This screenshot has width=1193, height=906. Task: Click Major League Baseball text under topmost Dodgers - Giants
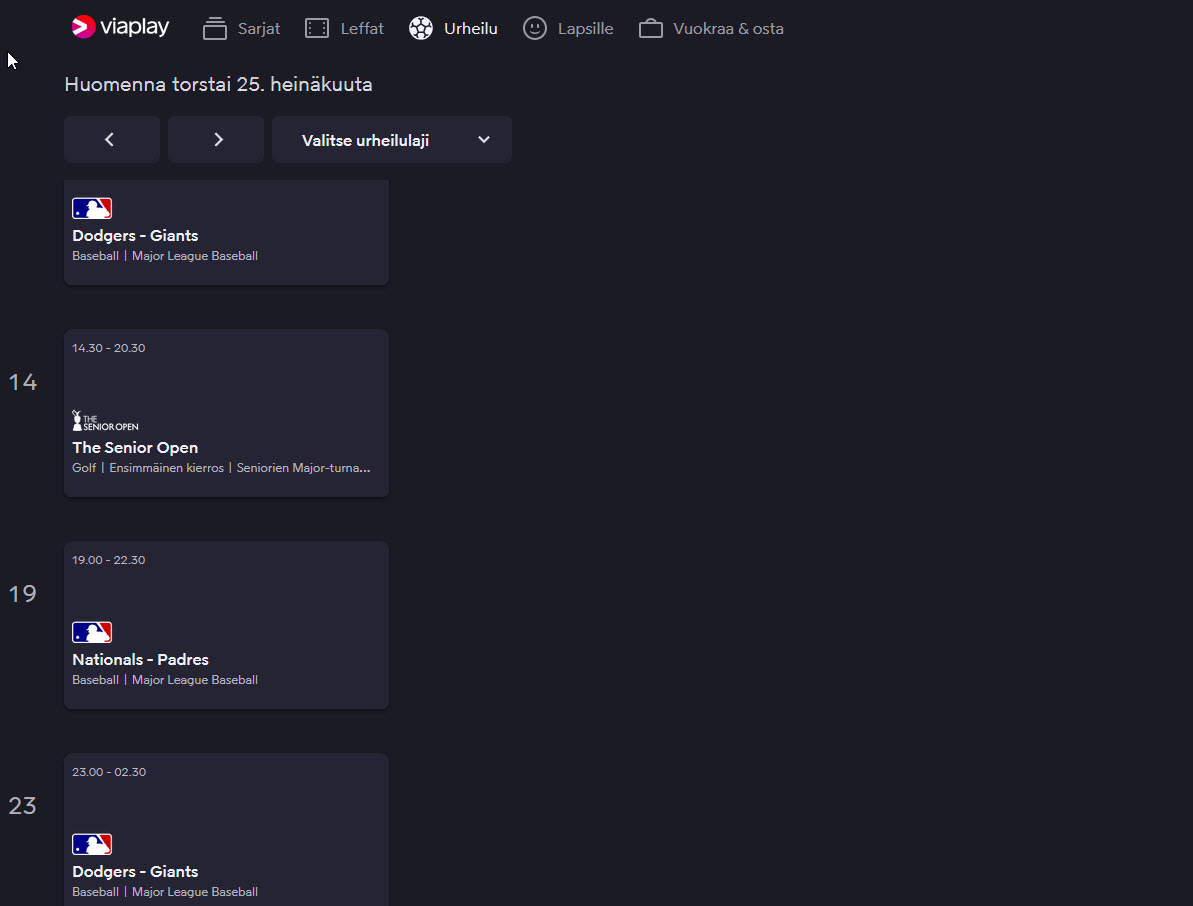(195, 256)
